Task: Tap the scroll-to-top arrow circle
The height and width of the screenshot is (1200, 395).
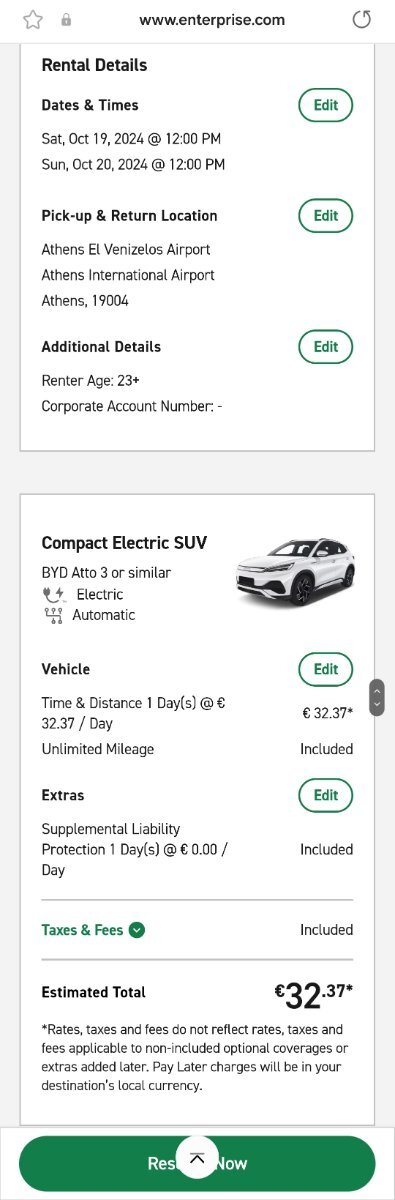Action: point(197,1157)
